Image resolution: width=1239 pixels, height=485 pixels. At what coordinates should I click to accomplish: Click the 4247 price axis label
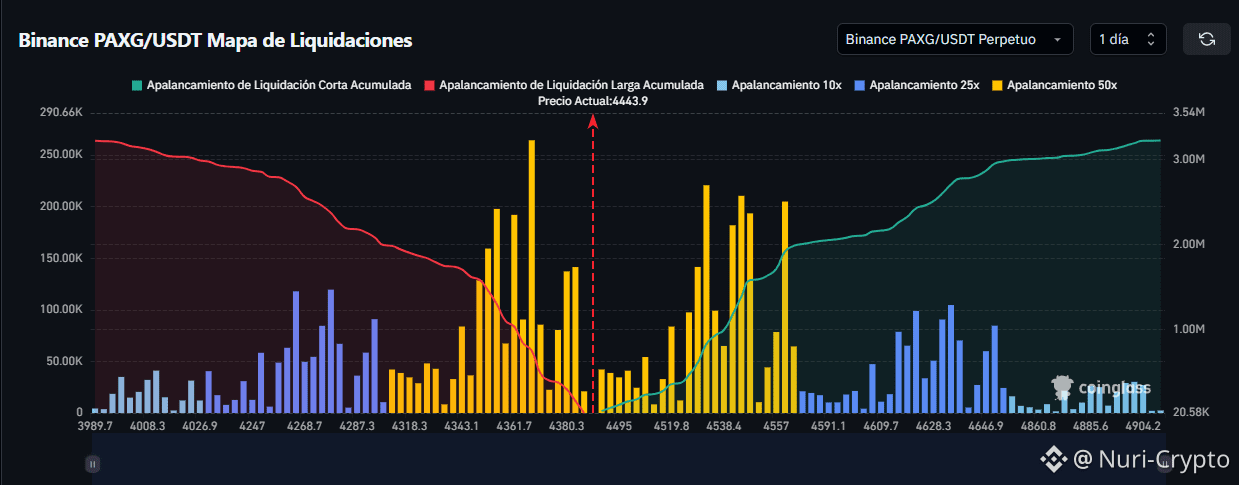point(252,426)
